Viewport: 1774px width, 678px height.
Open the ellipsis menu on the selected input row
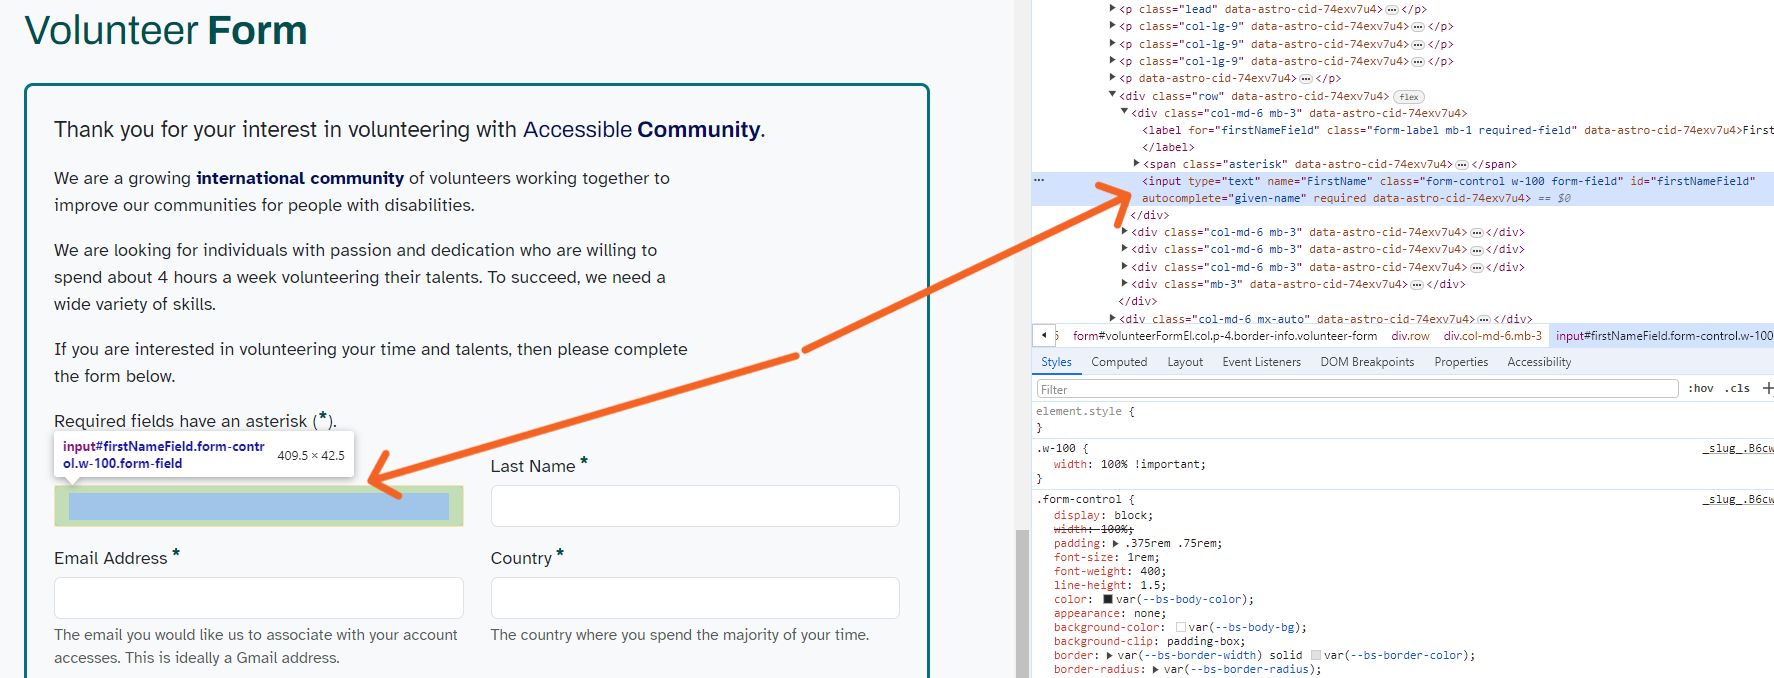pos(1039,180)
